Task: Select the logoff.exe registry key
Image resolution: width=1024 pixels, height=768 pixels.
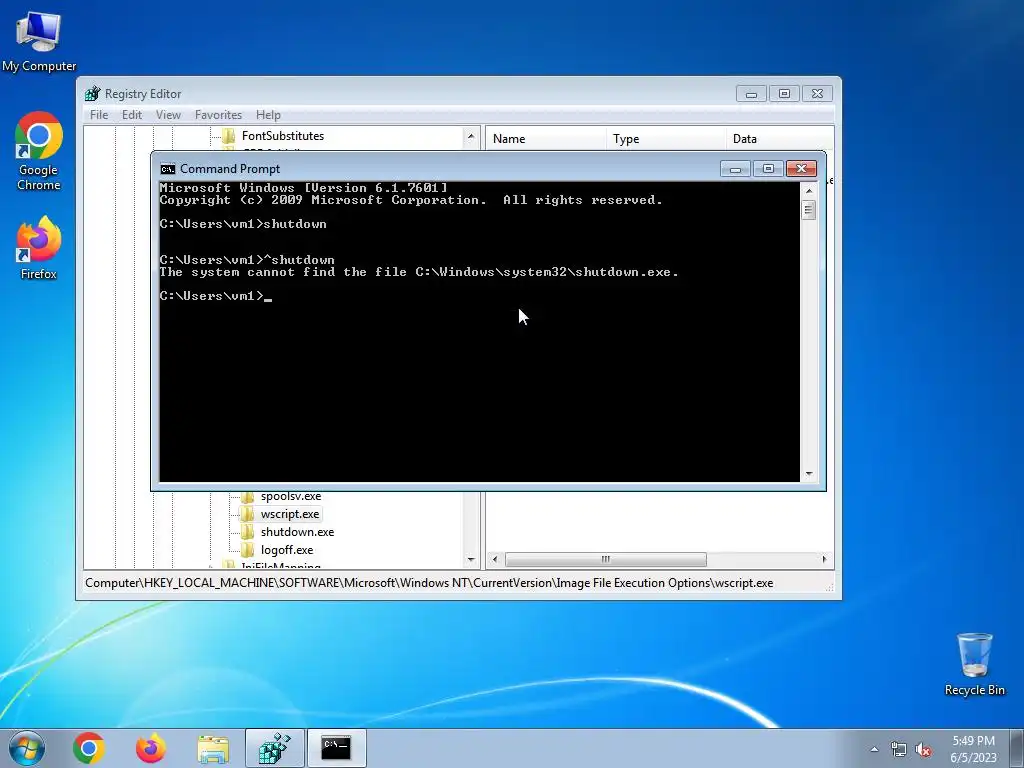Action: pyautogui.click(x=287, y=550)
